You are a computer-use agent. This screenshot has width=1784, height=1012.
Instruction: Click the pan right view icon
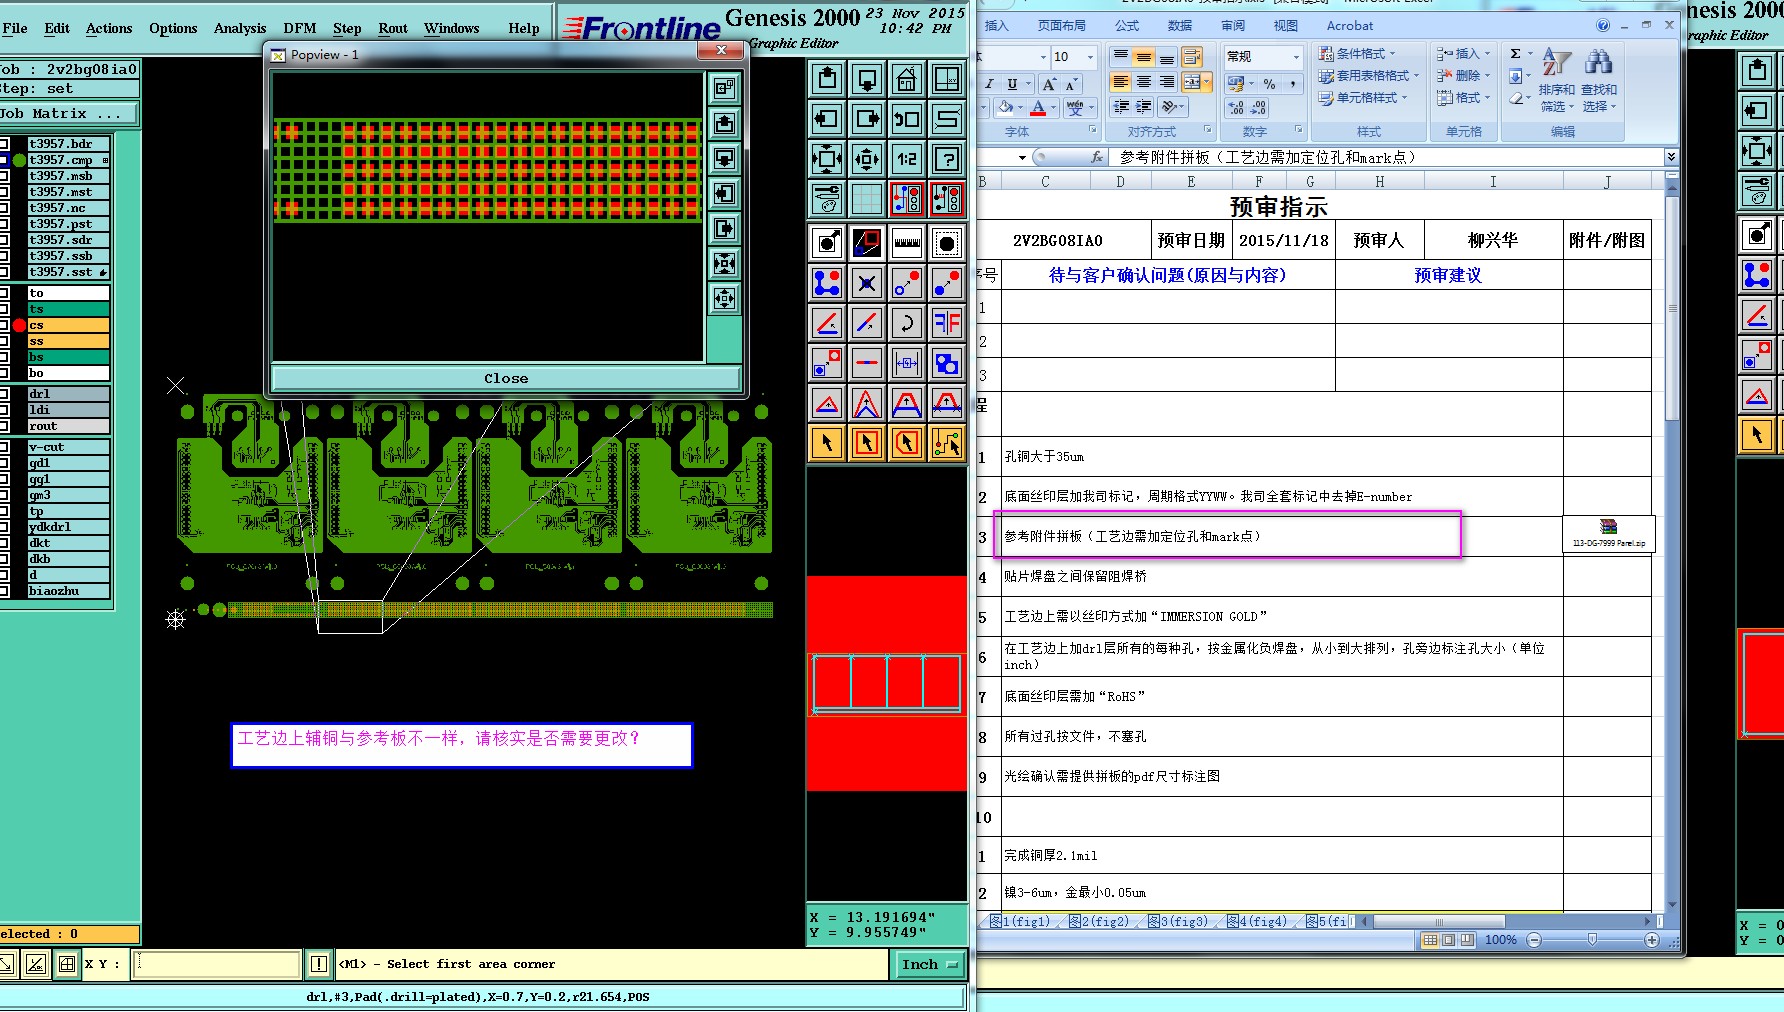(867, 119)
